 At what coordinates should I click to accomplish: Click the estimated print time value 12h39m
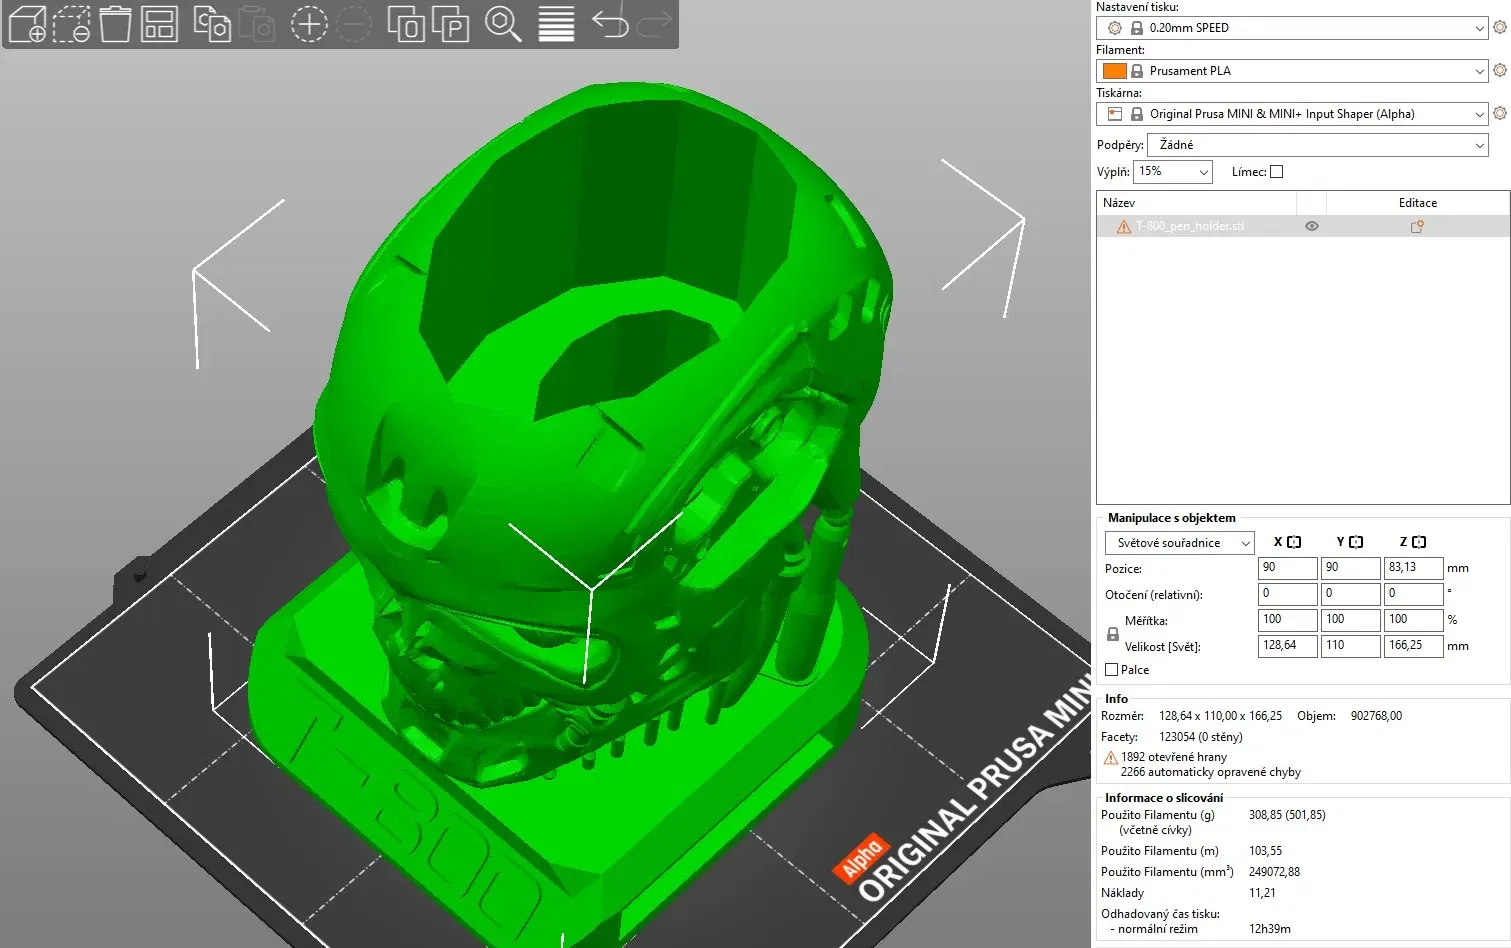pyautogui.click(x=1270, y=929)
